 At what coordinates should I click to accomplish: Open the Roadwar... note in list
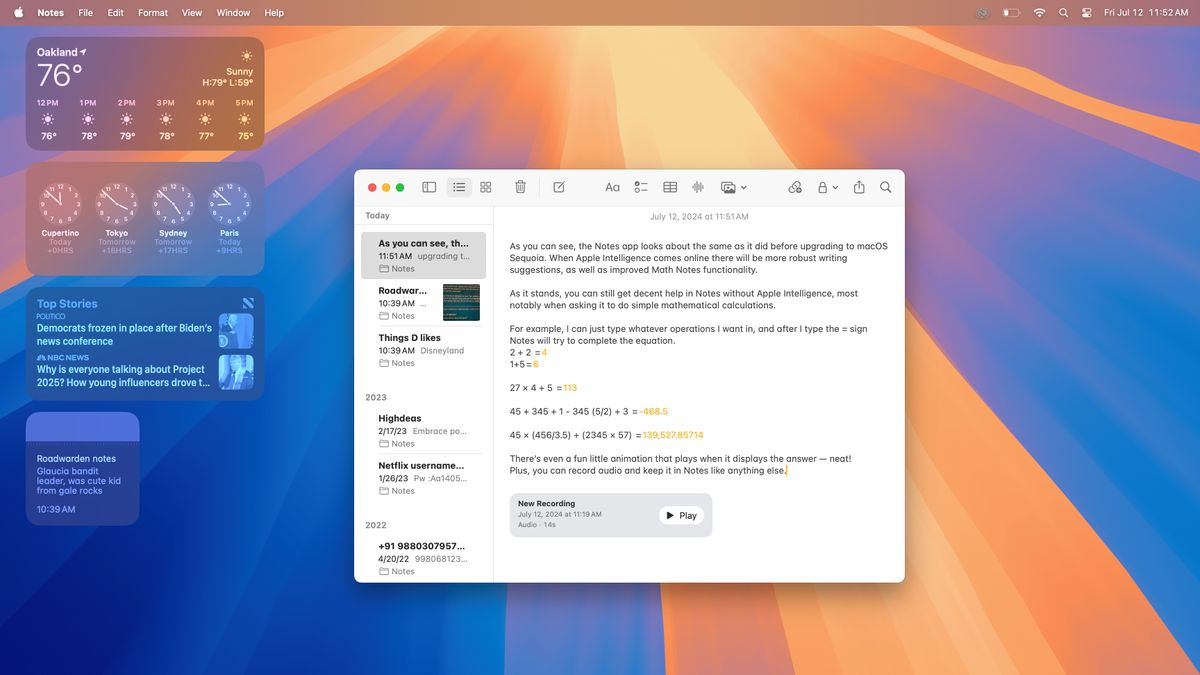(424, 303)
